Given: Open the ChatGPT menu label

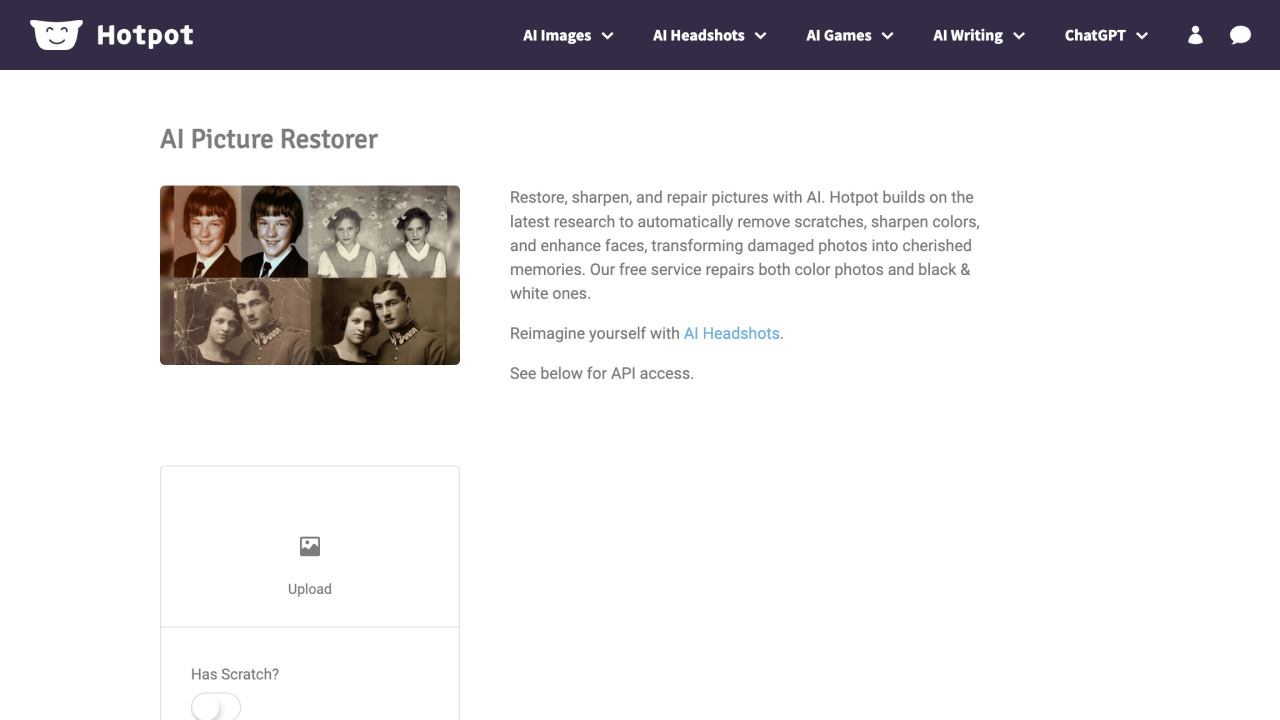Looking at the screenshot, I should pyautogui.click(x=1095, y=35).
